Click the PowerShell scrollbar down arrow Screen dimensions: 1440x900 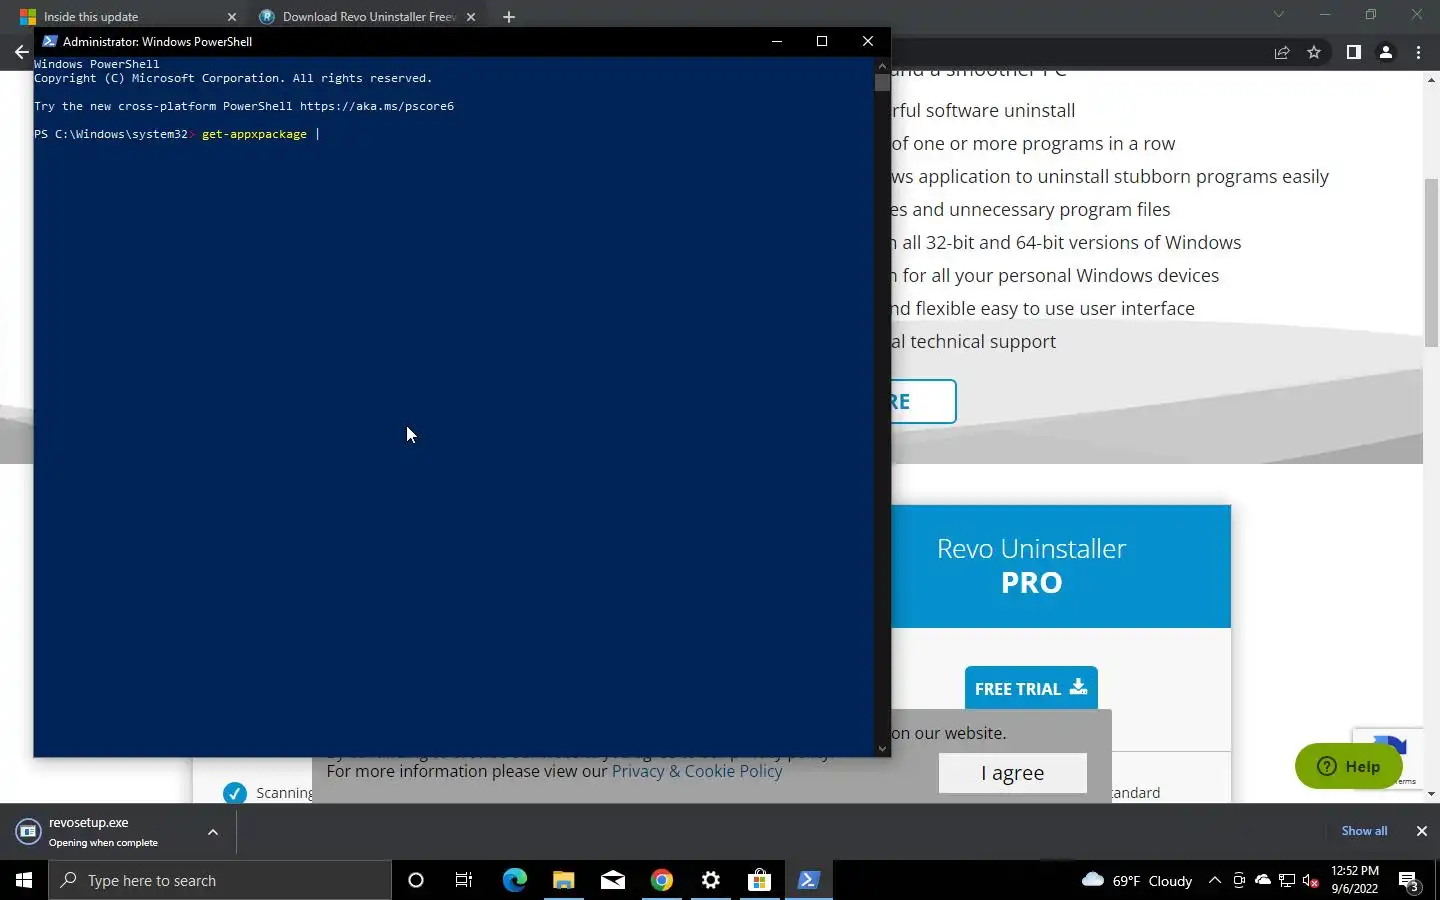click(882, 748)
